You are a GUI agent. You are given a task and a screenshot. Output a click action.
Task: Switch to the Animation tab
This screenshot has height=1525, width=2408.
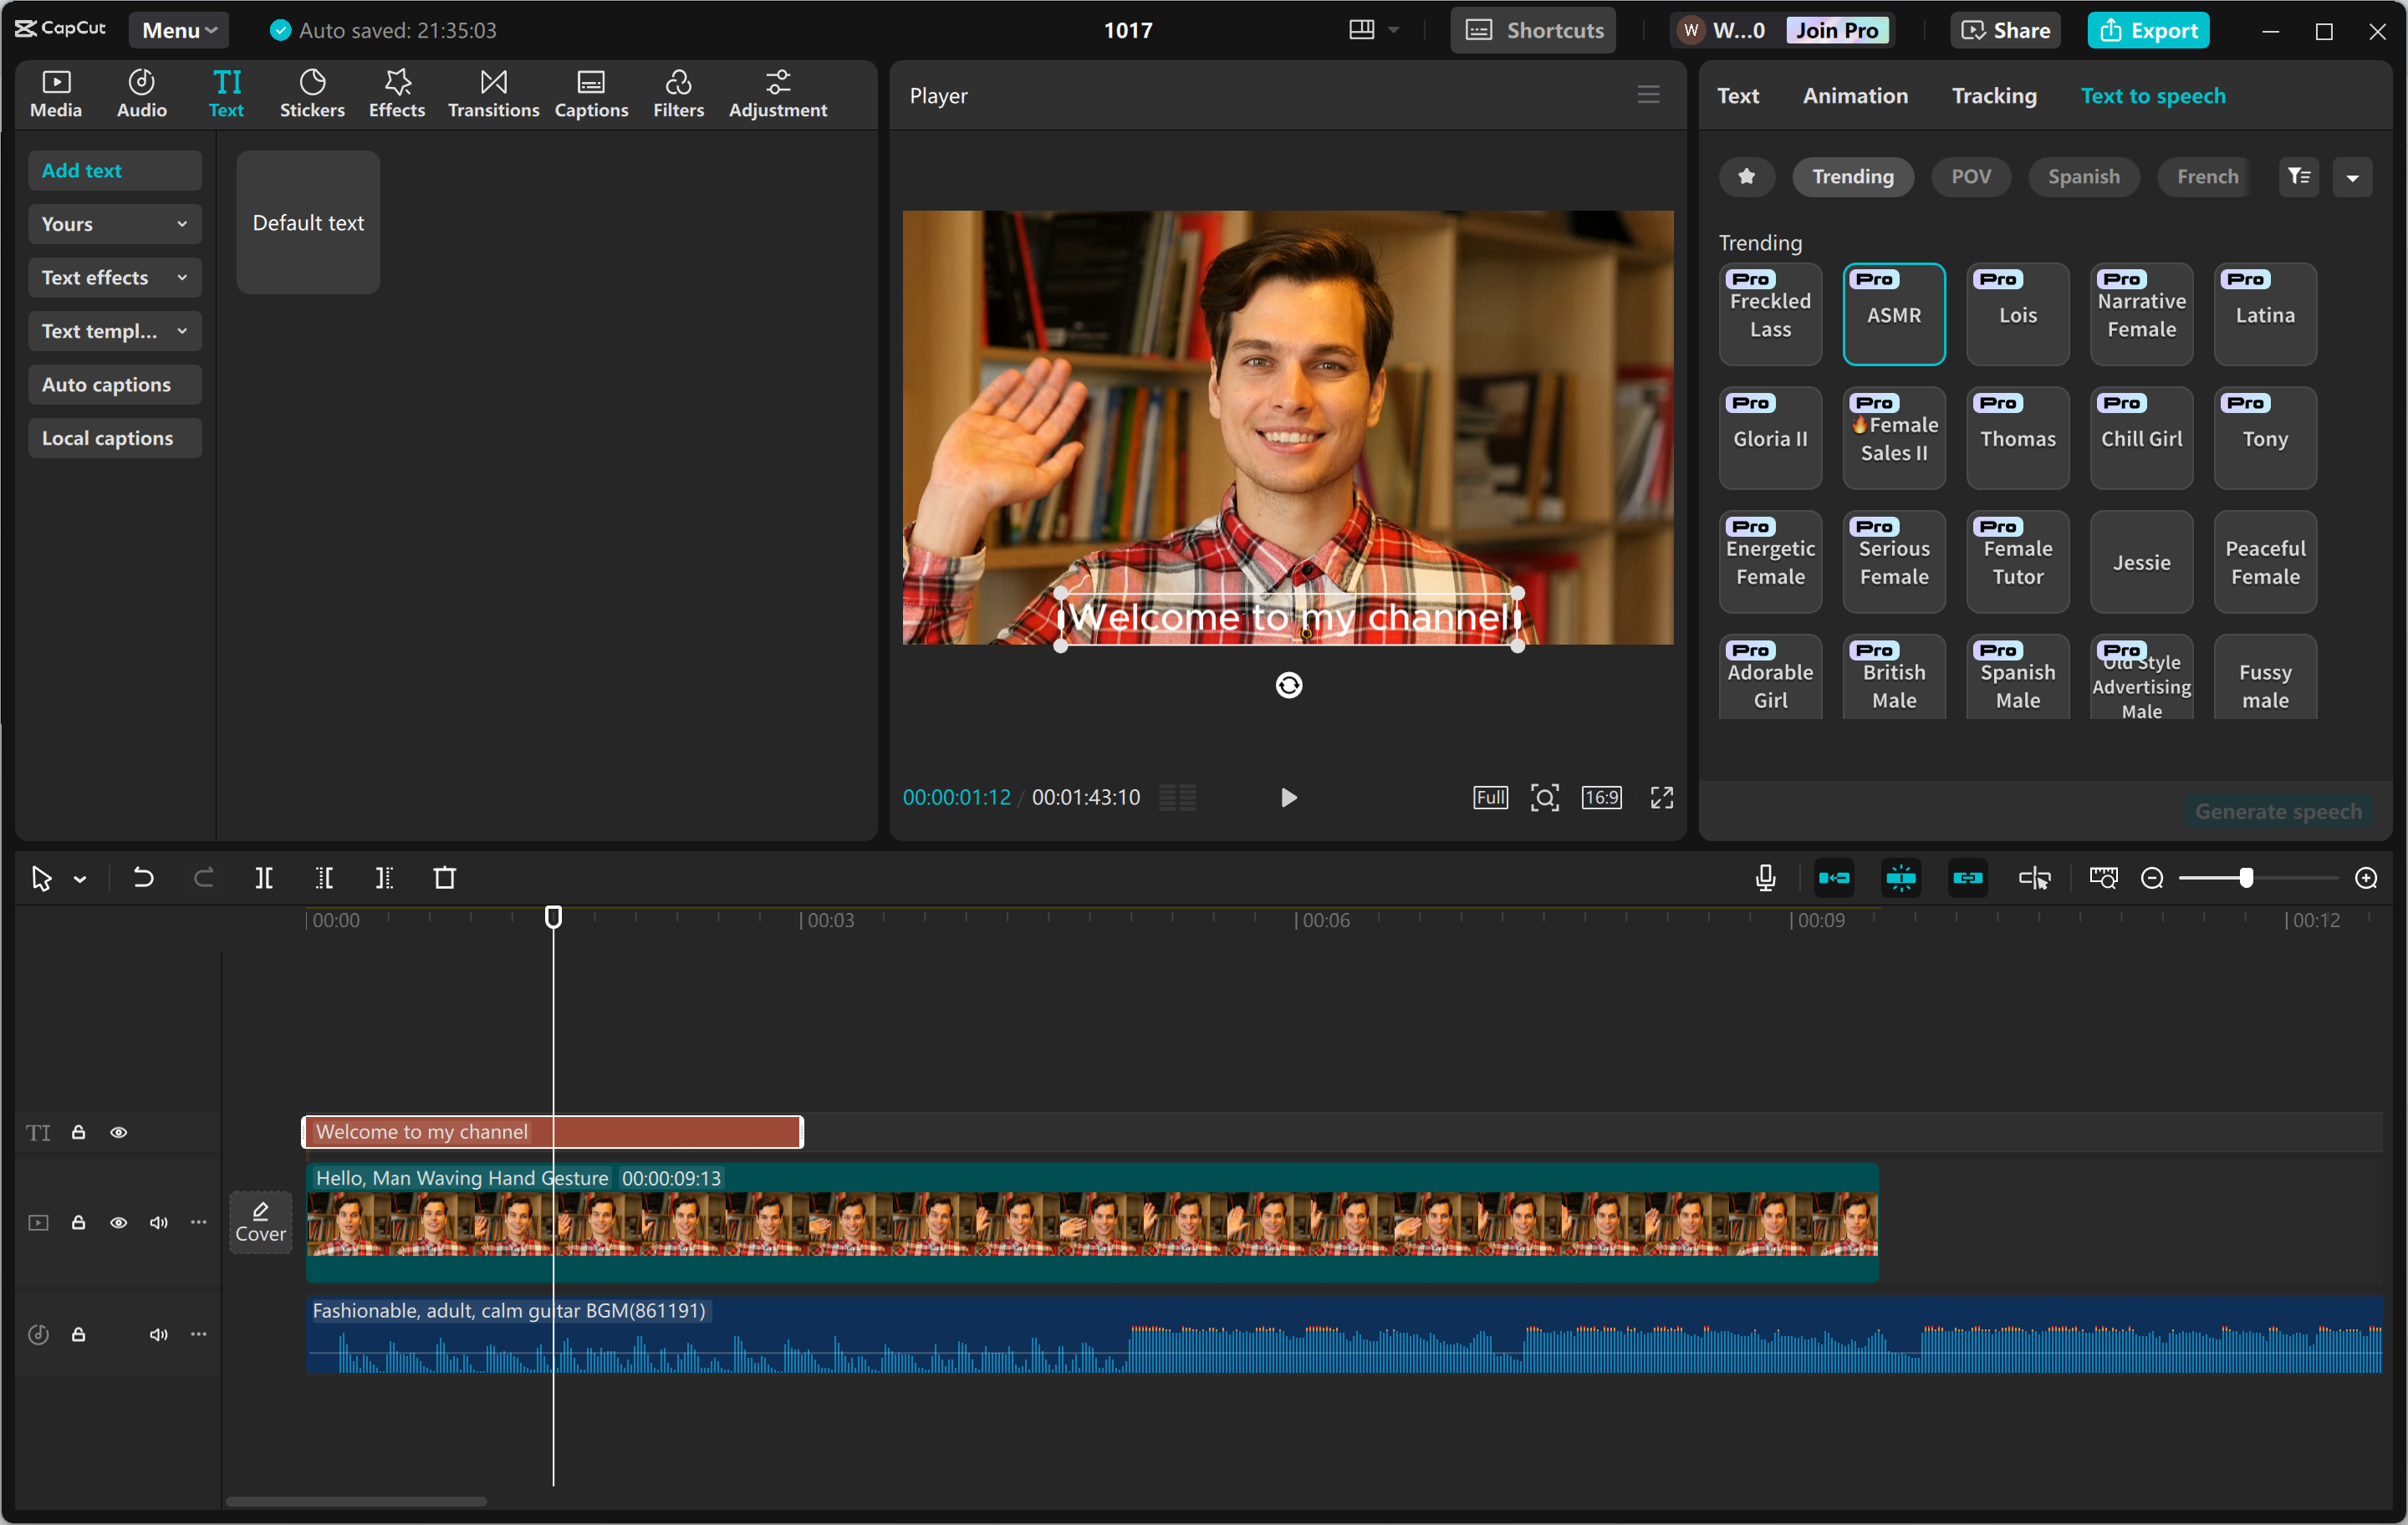tap(1855, 95)
